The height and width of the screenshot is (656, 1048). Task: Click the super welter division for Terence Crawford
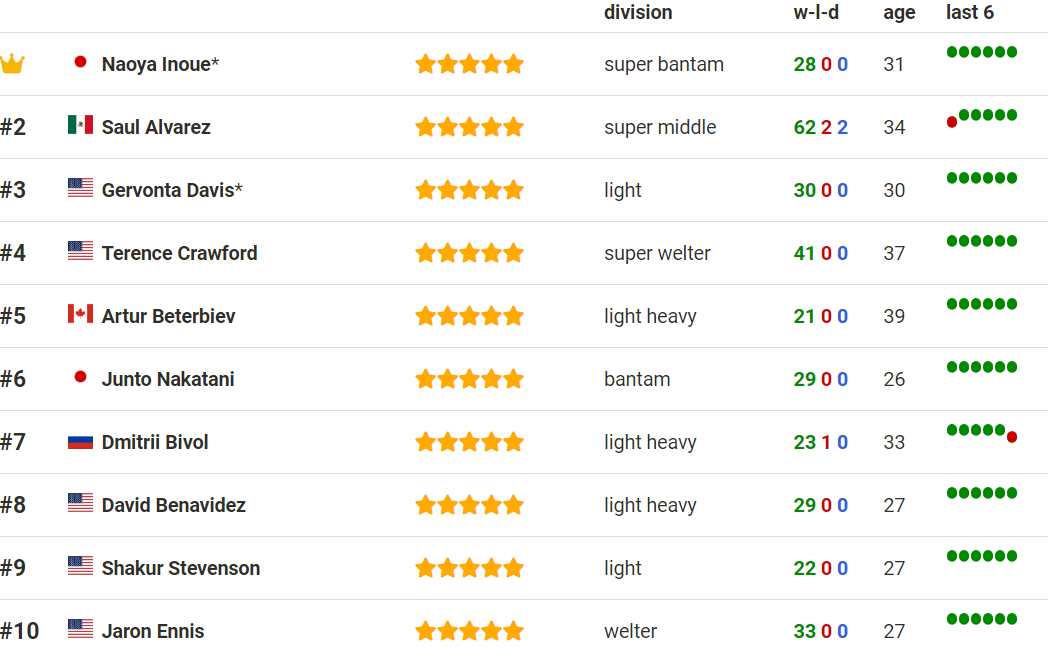pyautogui.click(x=657, y=253)
